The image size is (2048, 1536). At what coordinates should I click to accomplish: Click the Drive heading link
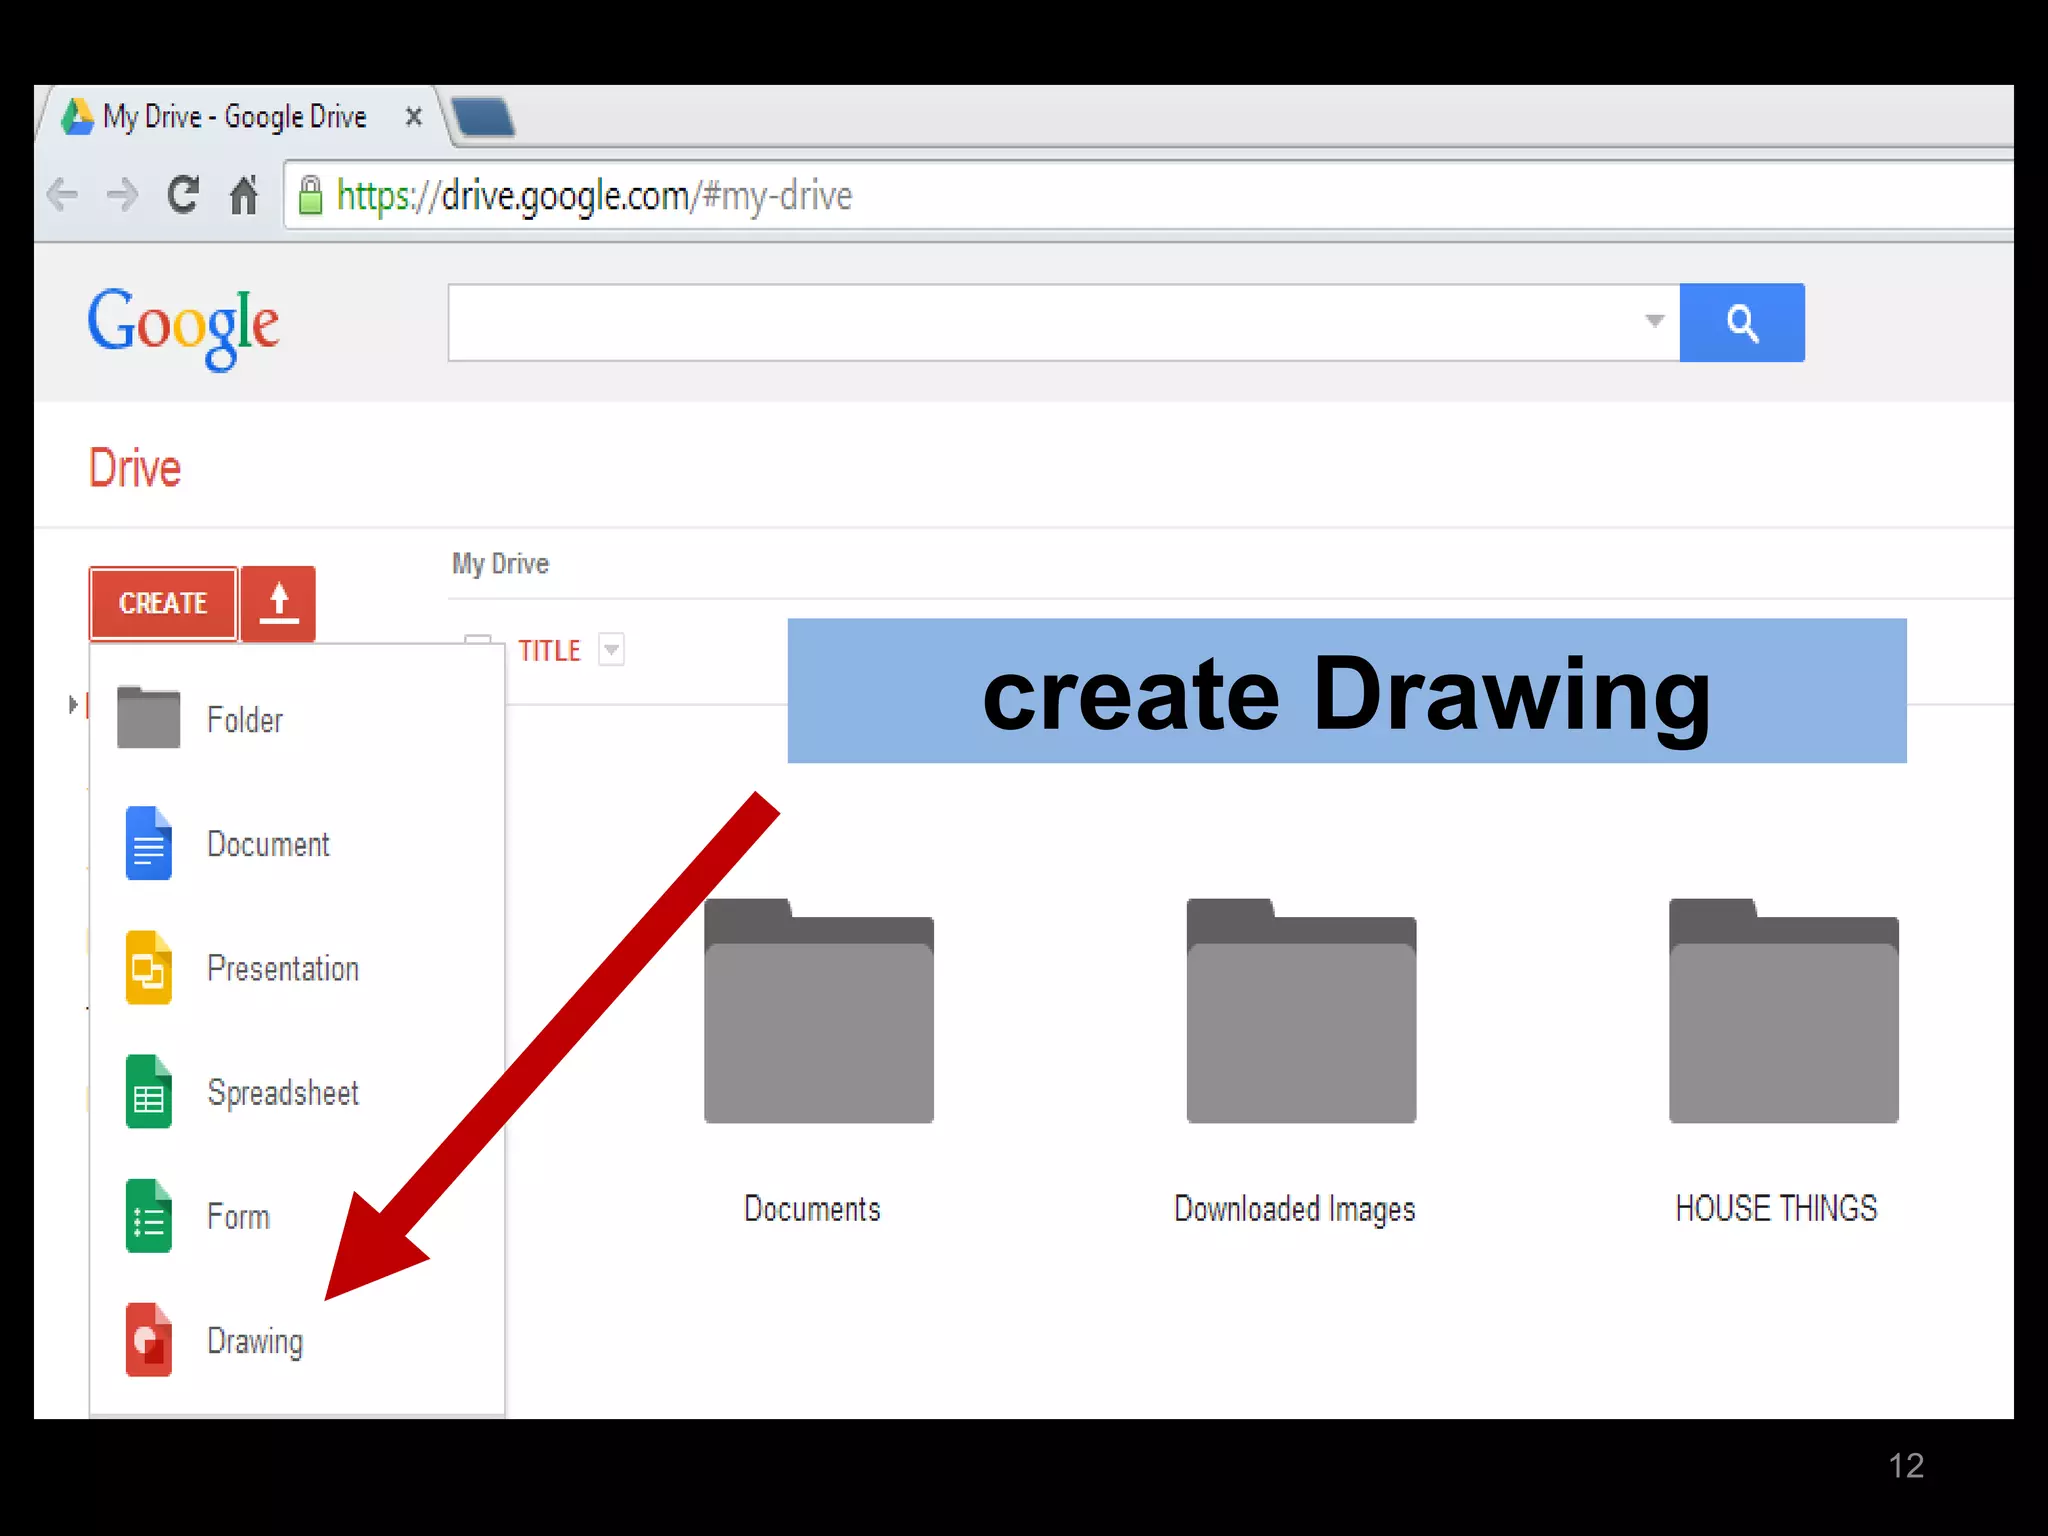click(x=135, y=468)
